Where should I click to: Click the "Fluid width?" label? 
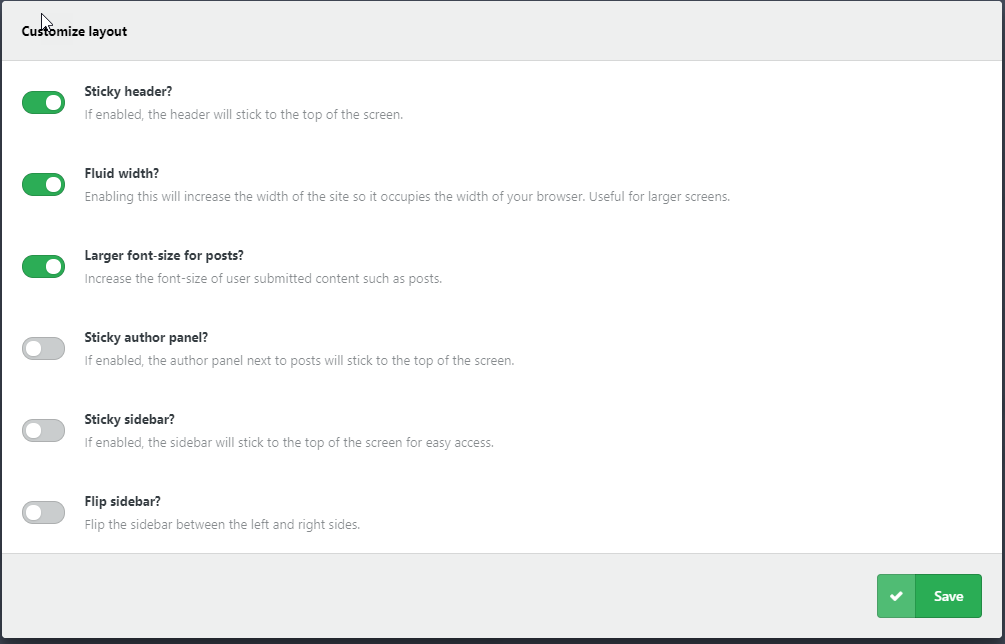point(122,173)
